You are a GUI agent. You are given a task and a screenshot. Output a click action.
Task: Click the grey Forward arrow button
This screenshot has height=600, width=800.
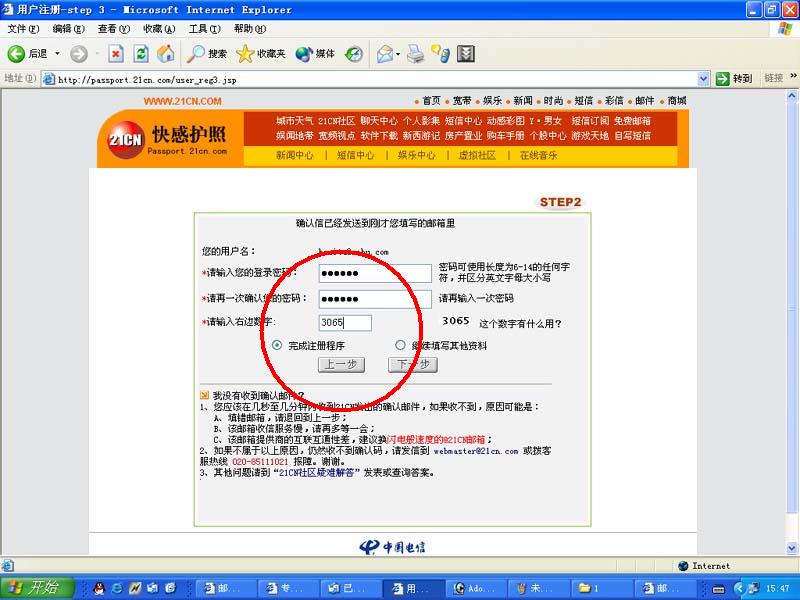[79, 54]
